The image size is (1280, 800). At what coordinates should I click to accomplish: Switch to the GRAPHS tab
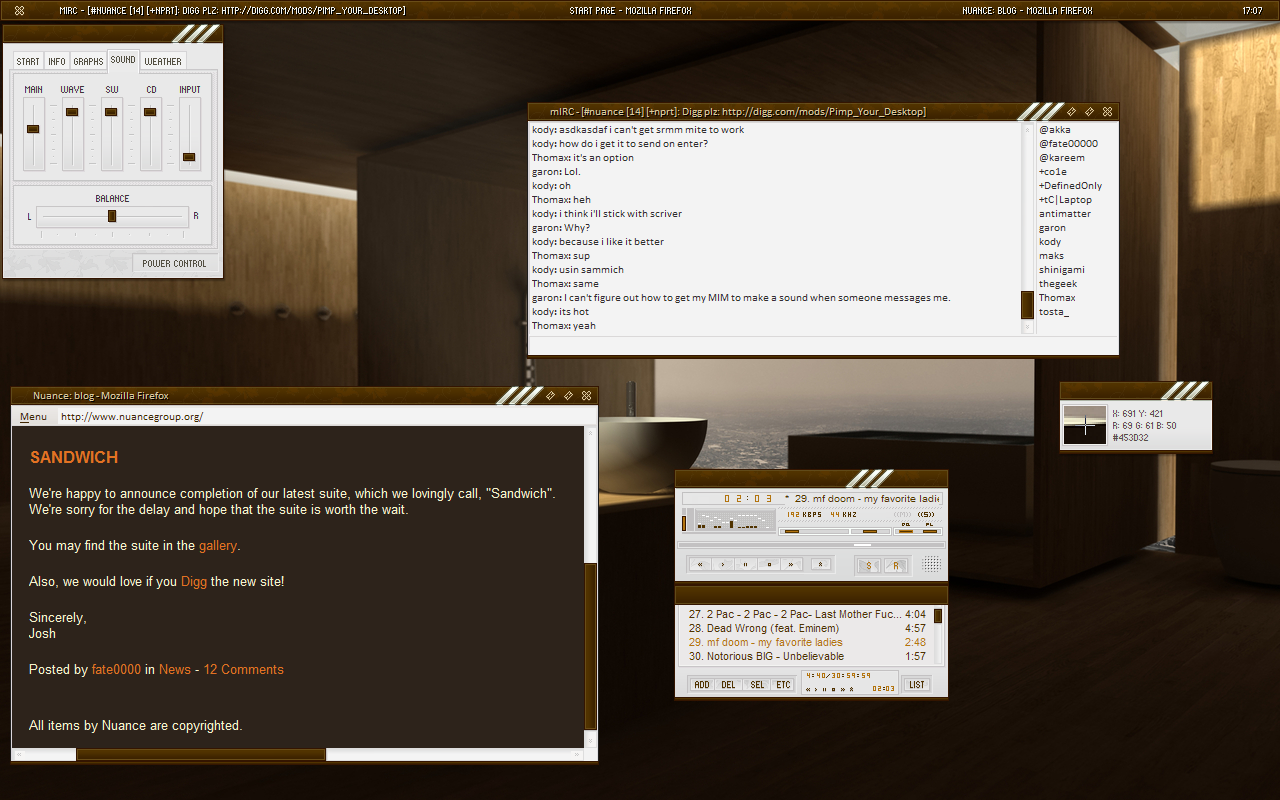88,61
